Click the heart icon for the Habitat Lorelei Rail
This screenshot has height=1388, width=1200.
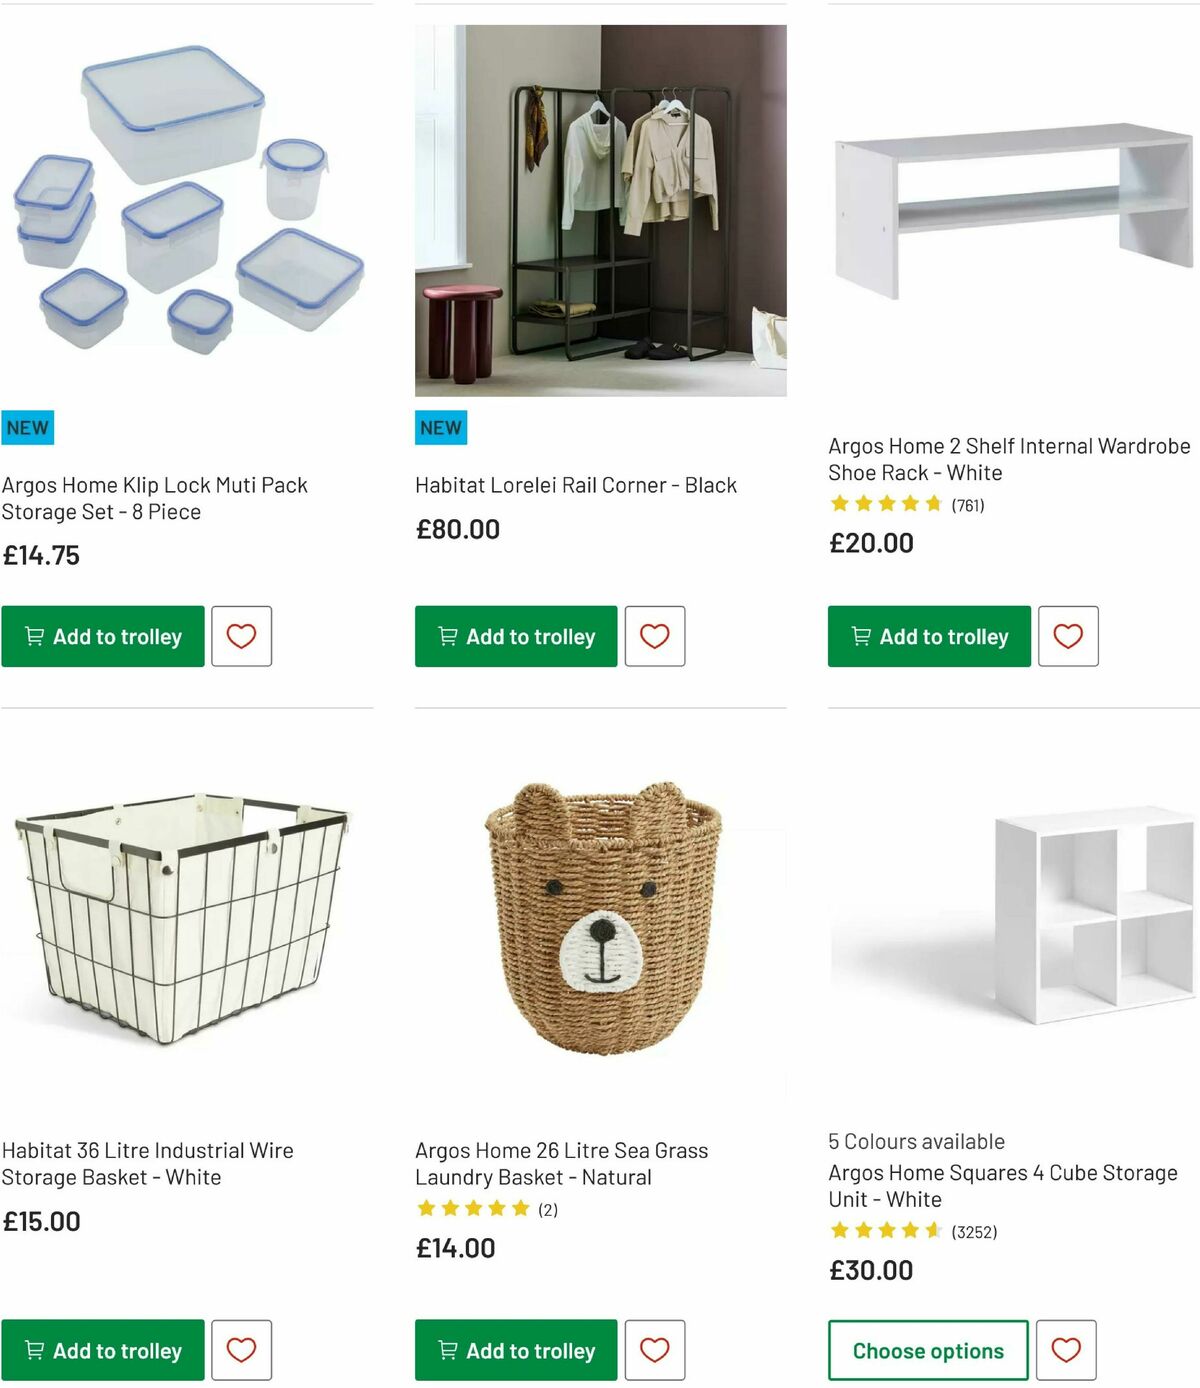[655, 636]
